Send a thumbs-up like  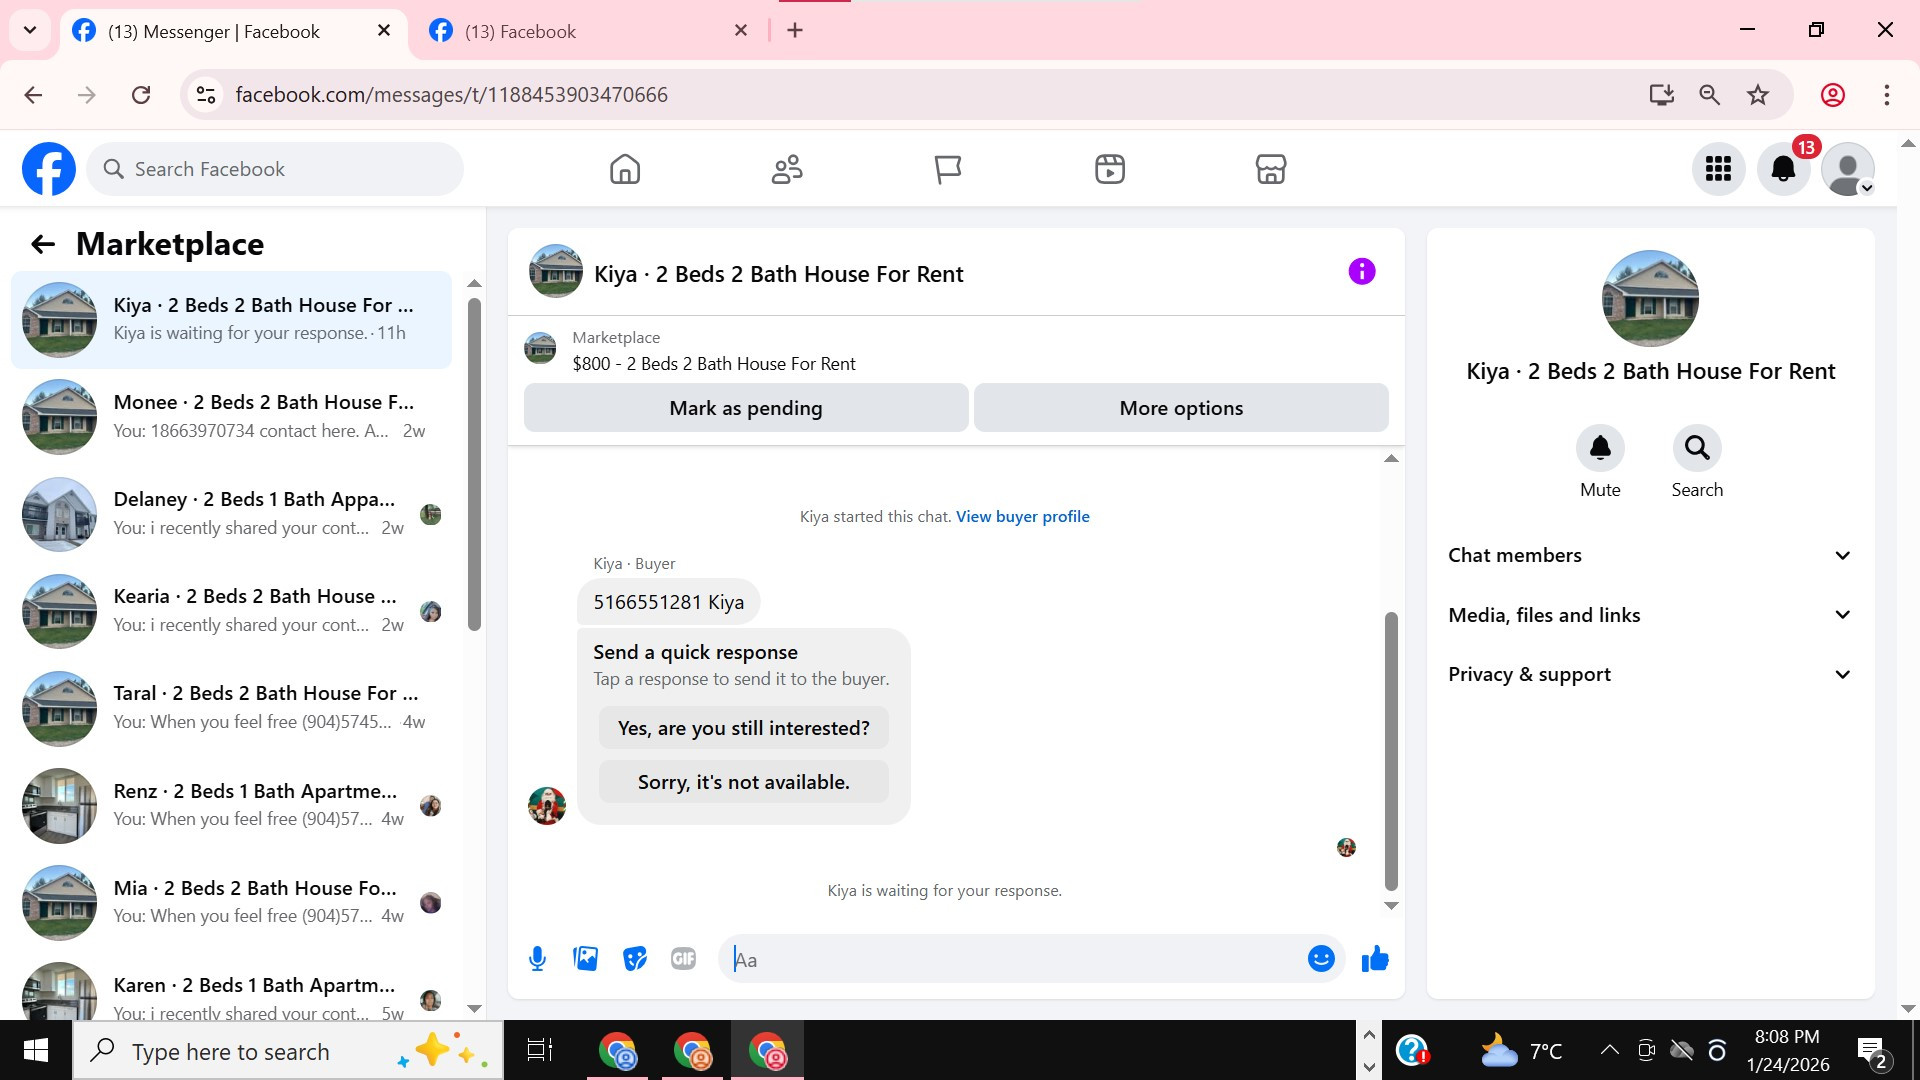1375,959
